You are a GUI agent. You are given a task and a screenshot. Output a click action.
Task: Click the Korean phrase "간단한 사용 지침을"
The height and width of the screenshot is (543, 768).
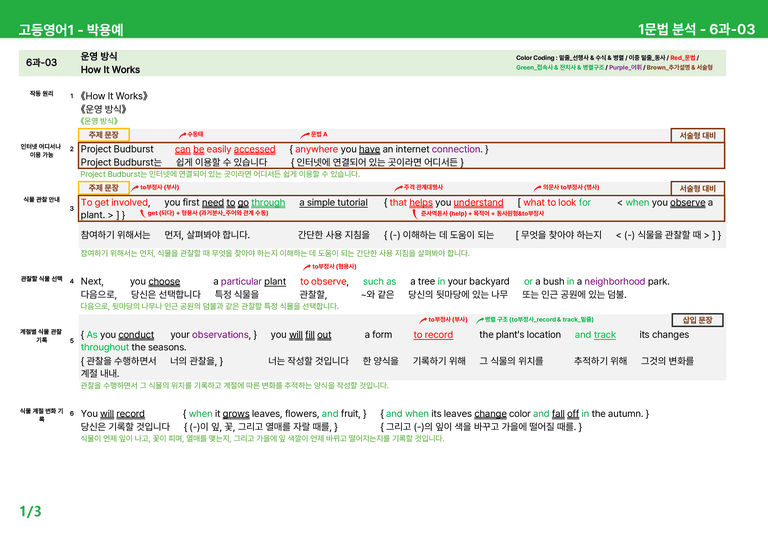(x=334, y=235)
